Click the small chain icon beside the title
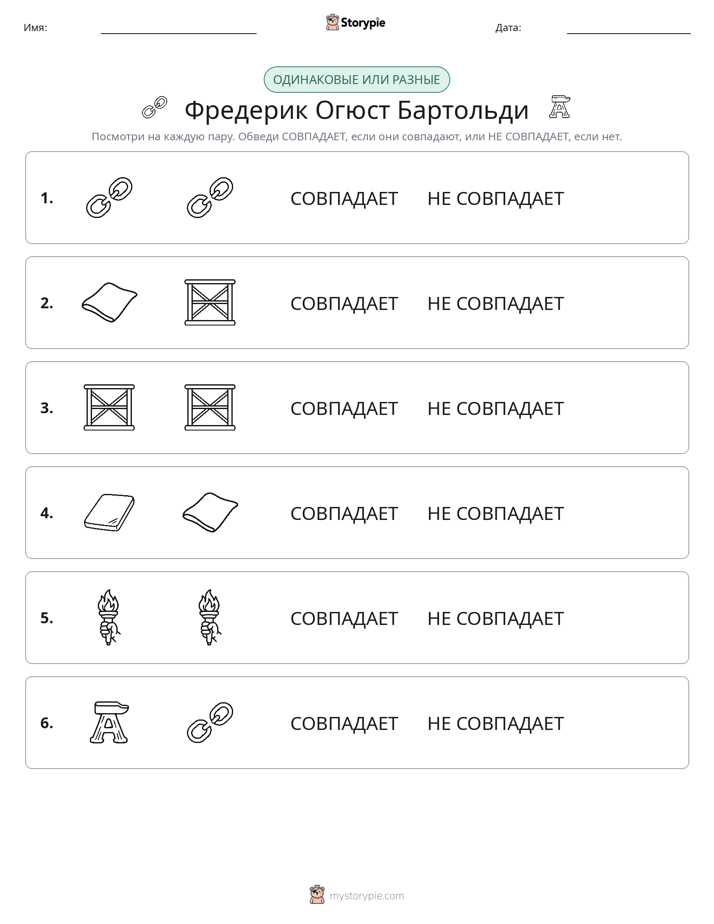This screenshot has height=924, width=714. pyautogui.click(x=155, y=108)
